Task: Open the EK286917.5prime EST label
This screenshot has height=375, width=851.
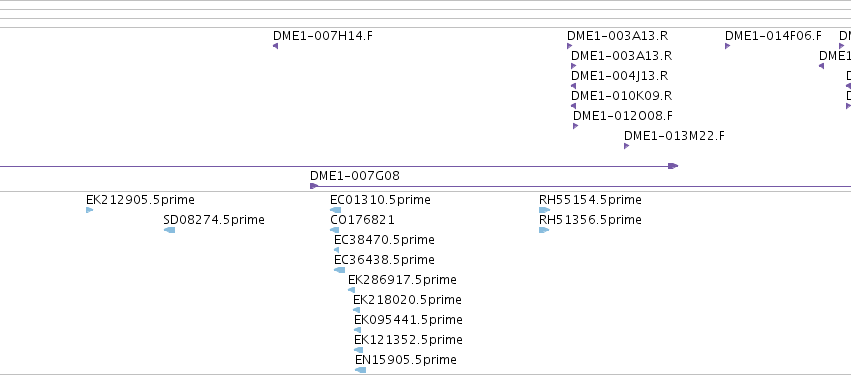Action: tap(402, 281)
